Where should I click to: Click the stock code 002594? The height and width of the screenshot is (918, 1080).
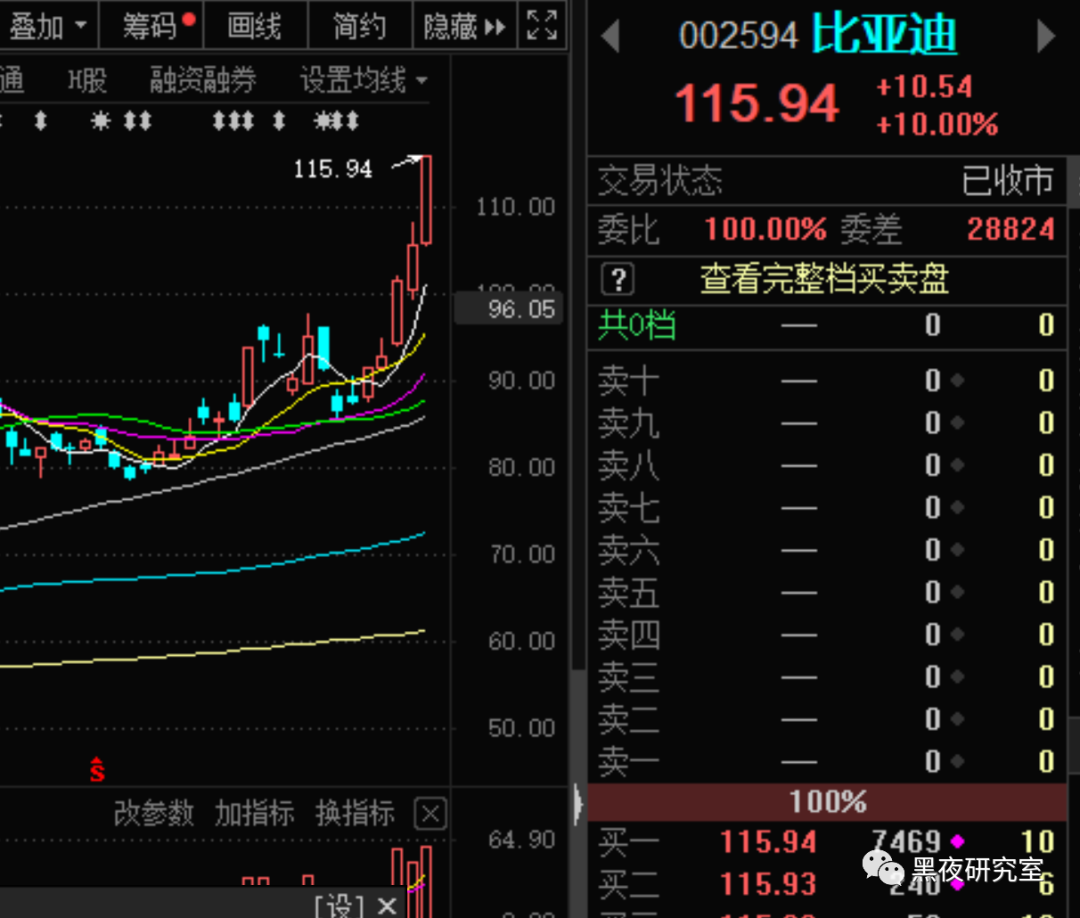(738, 35)
